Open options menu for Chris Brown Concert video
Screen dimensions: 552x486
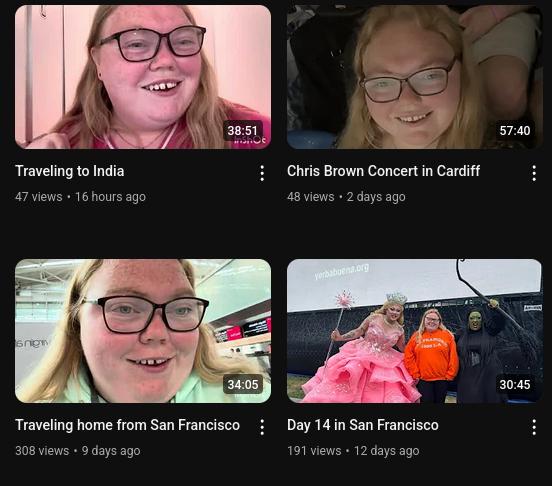[534, 173]
